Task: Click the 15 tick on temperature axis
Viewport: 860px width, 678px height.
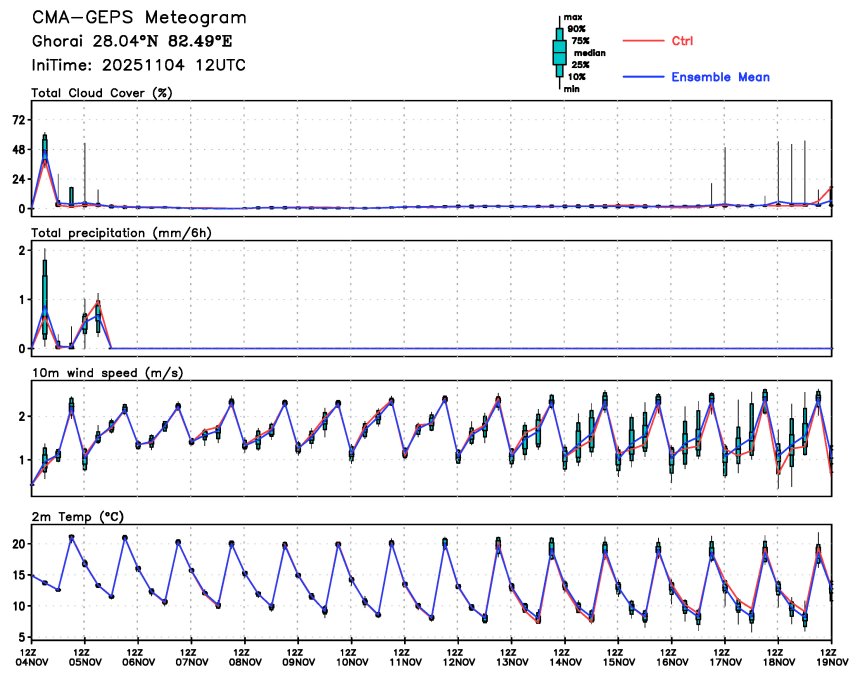Action: pos(19,575)
